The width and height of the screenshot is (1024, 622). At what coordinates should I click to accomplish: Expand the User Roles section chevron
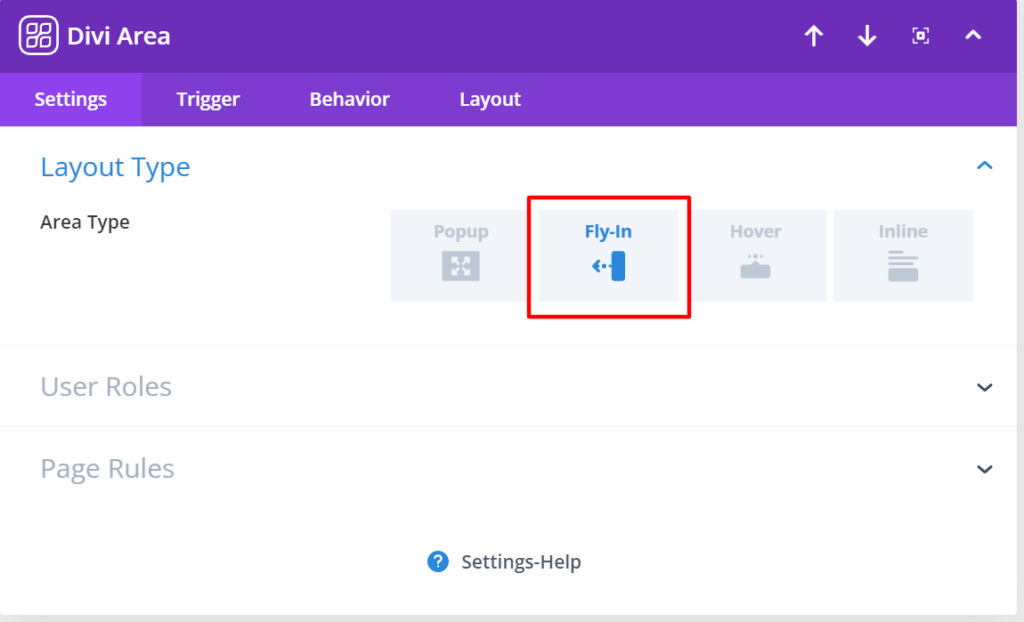point(984,387)
